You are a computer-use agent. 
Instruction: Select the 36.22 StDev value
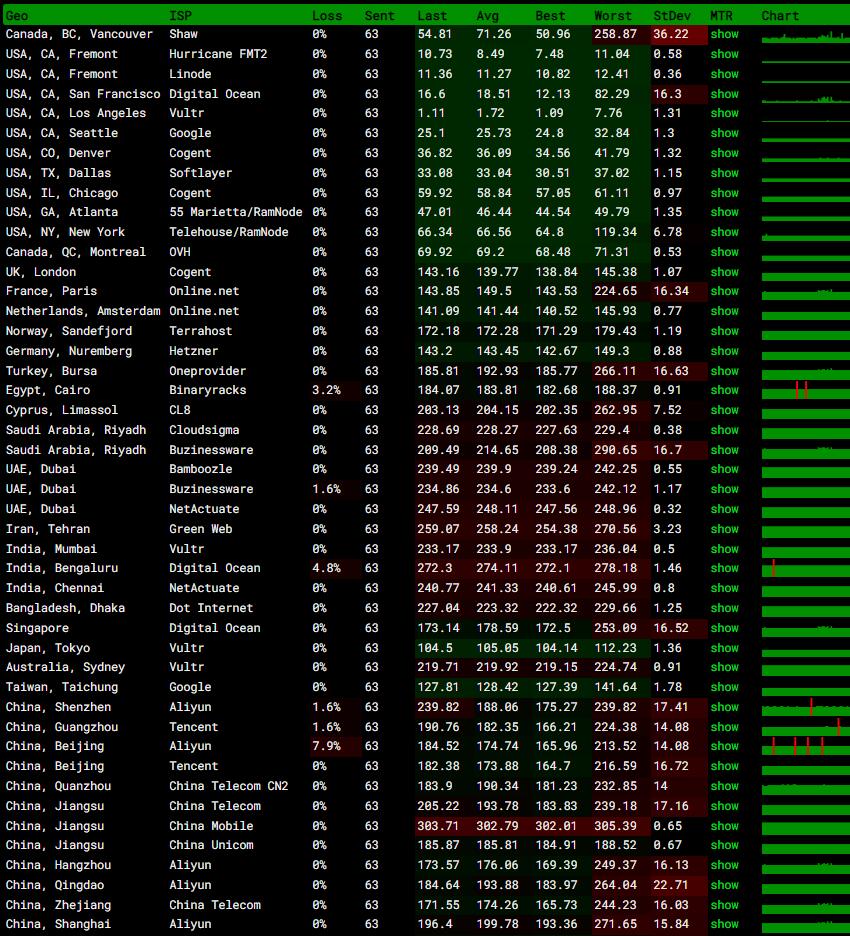coord(670,34)
